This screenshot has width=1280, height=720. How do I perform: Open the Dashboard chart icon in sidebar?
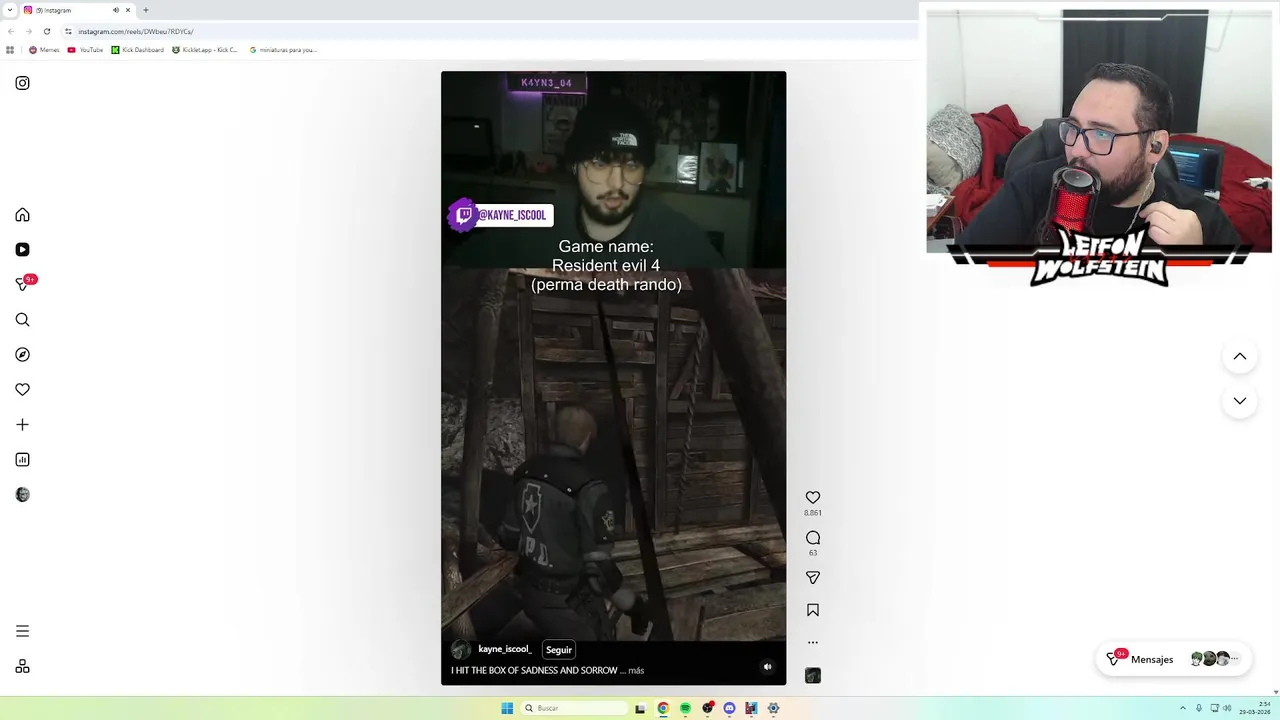click(22, 460)
